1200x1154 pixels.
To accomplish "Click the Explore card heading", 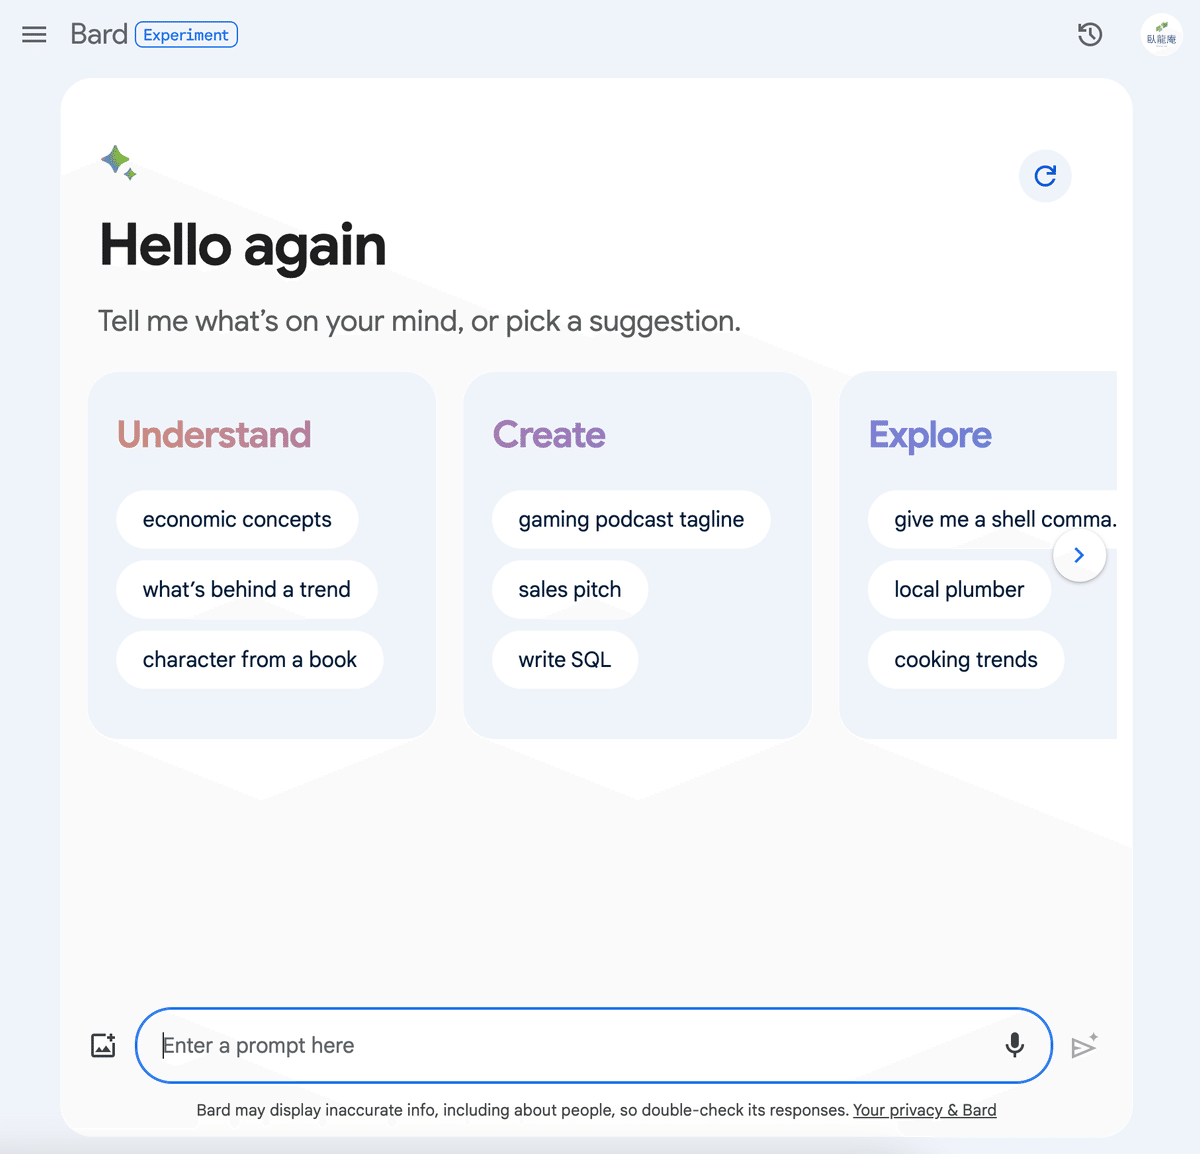I will click(x=930, y=435).
